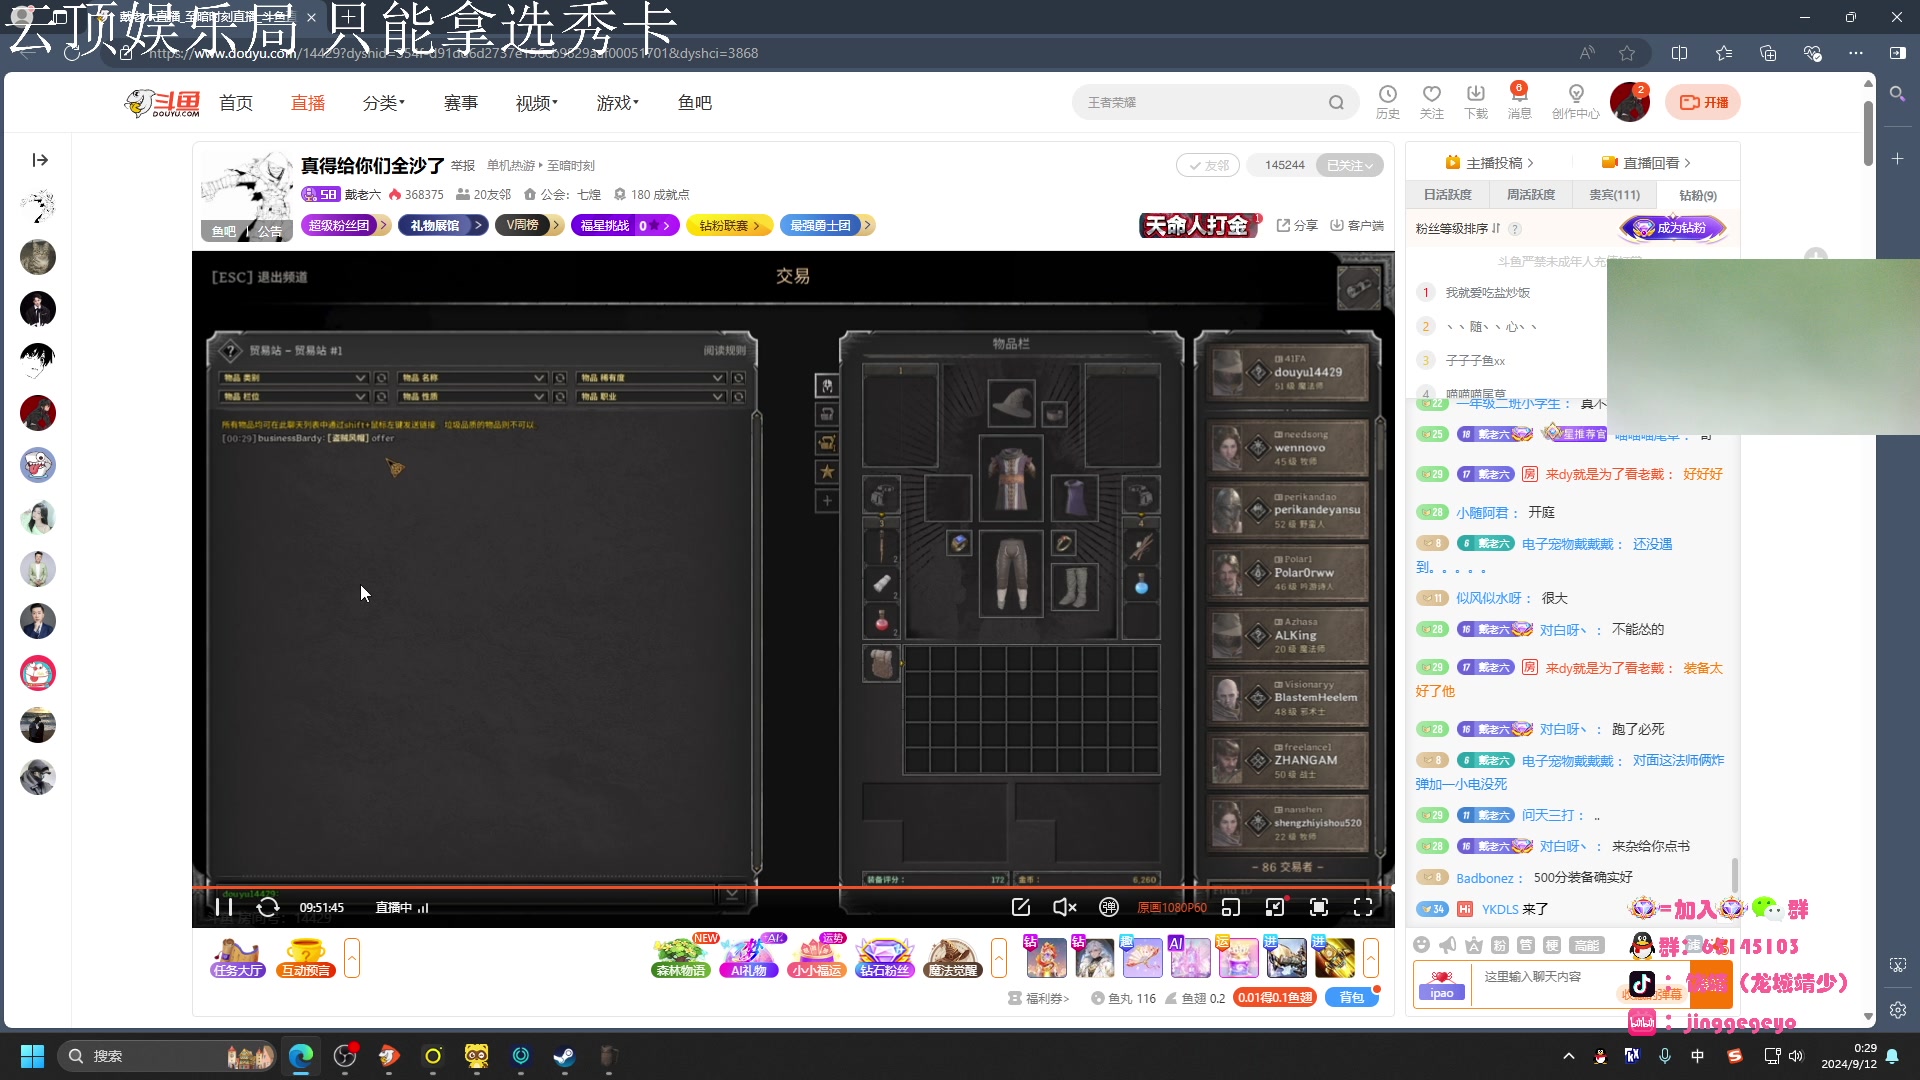This screenshot has height=1080, width=1920.
Task: Go to the 赛事 nav item
Action: (461, 103)
